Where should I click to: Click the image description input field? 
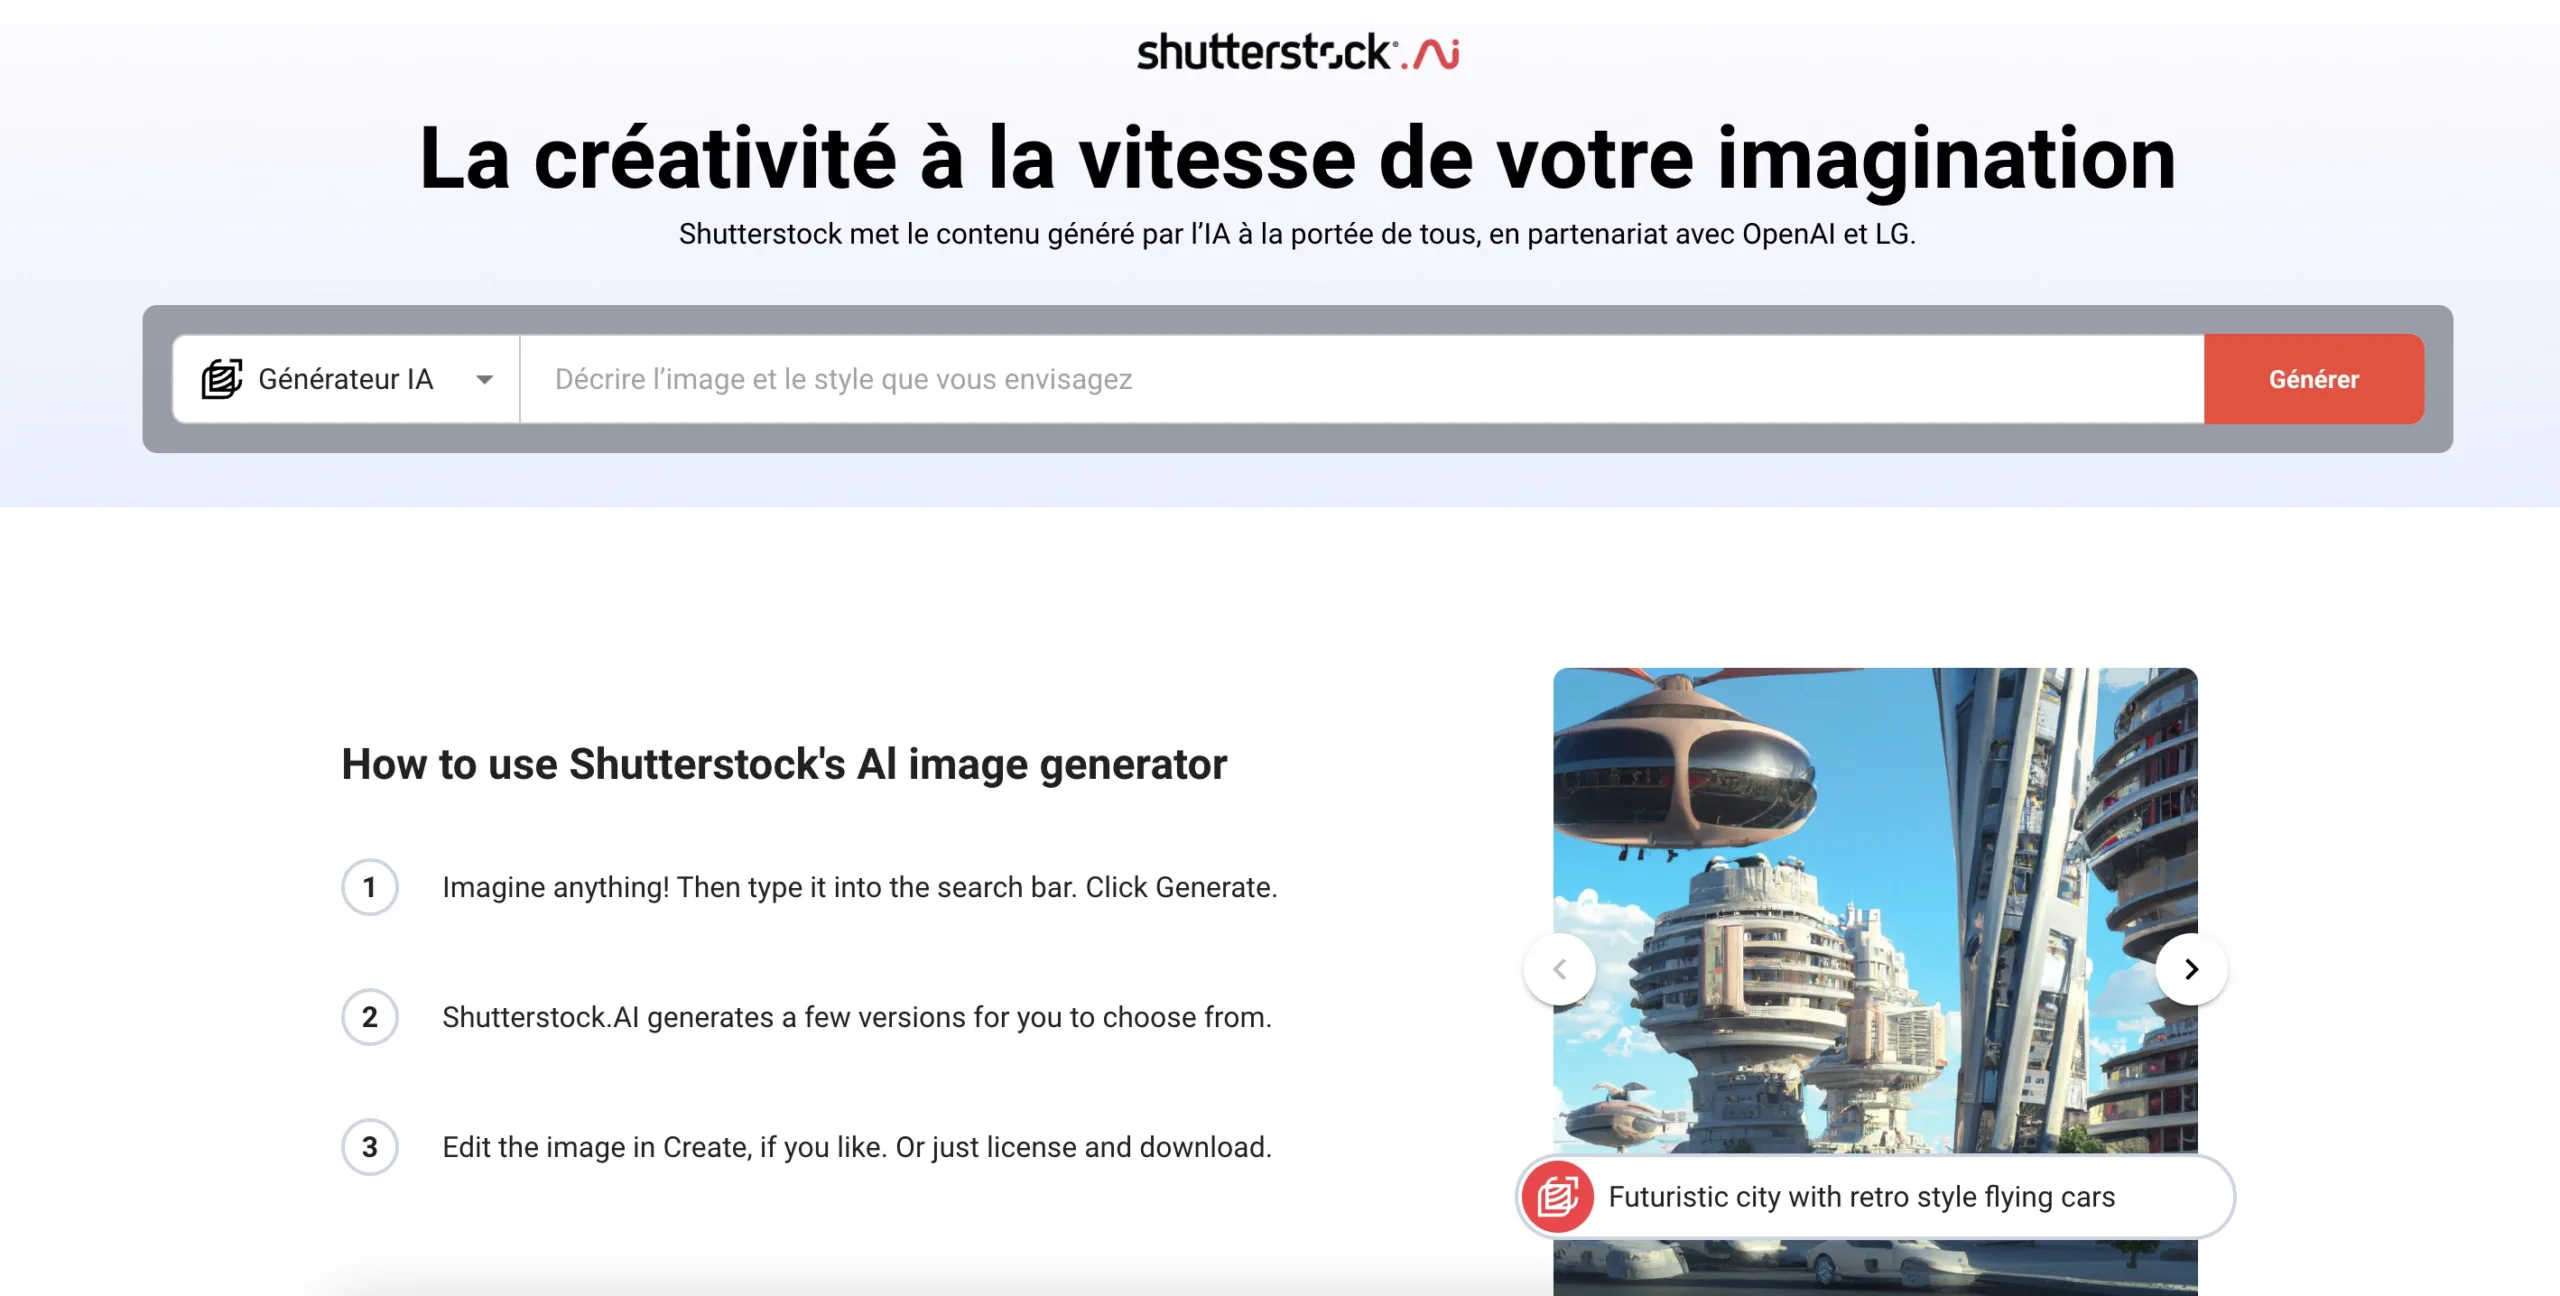coord(1361,379)
